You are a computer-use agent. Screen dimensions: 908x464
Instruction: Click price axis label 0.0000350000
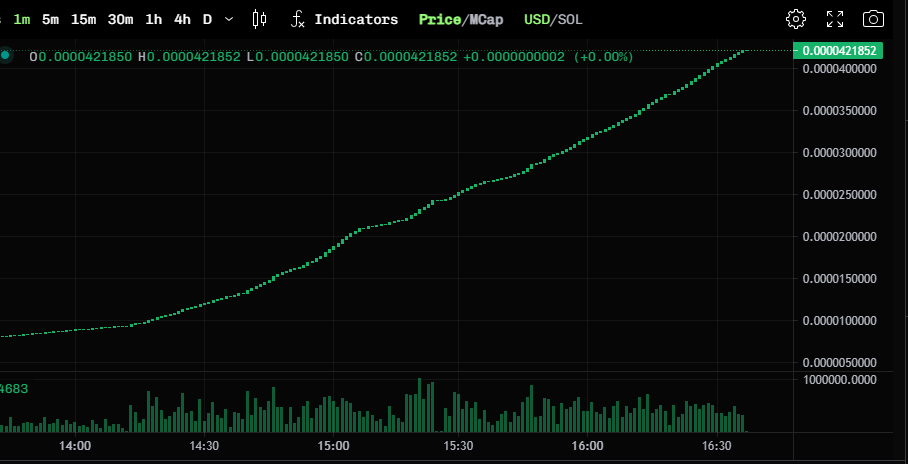point(839,111)
